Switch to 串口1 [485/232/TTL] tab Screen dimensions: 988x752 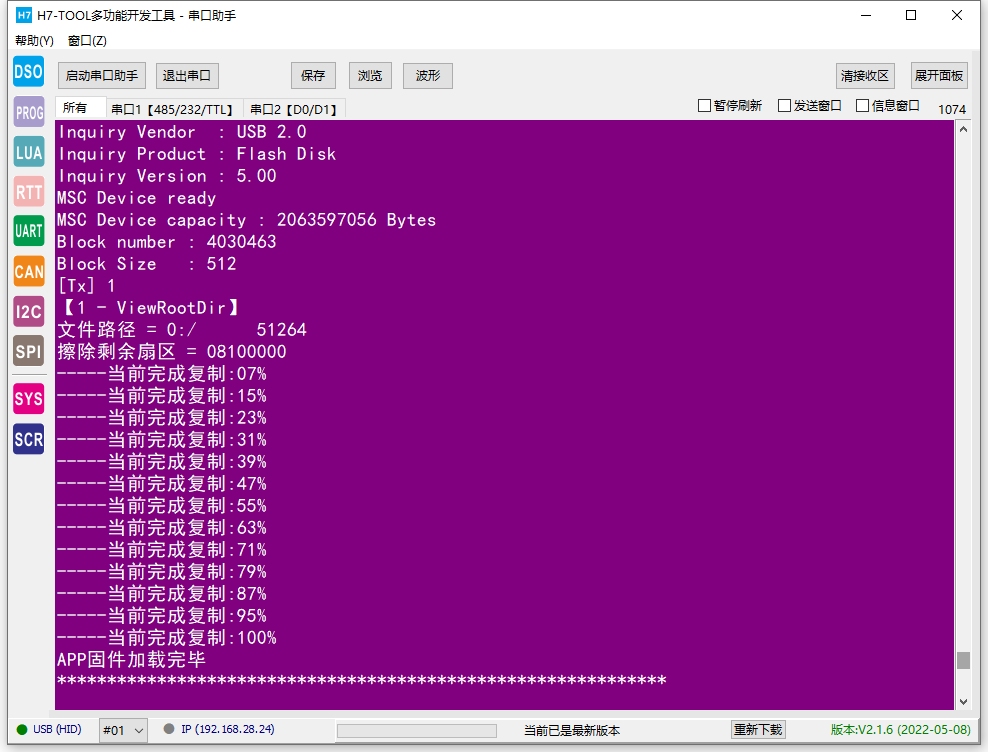[x=173, y=110]
